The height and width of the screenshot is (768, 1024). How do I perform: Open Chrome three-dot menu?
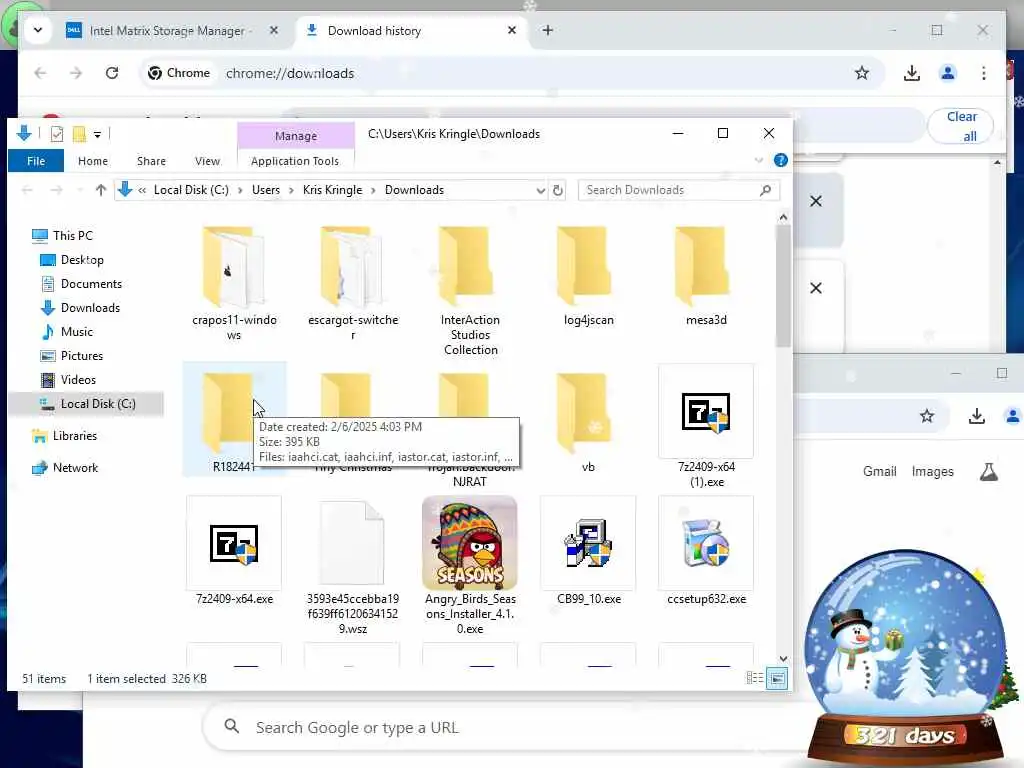984,73
